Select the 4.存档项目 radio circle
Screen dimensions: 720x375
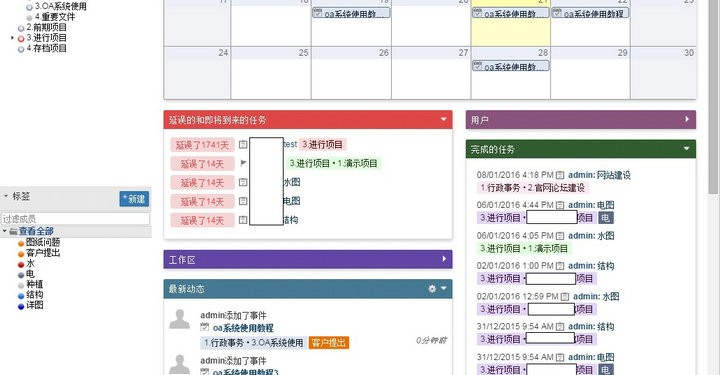(21, 49)
